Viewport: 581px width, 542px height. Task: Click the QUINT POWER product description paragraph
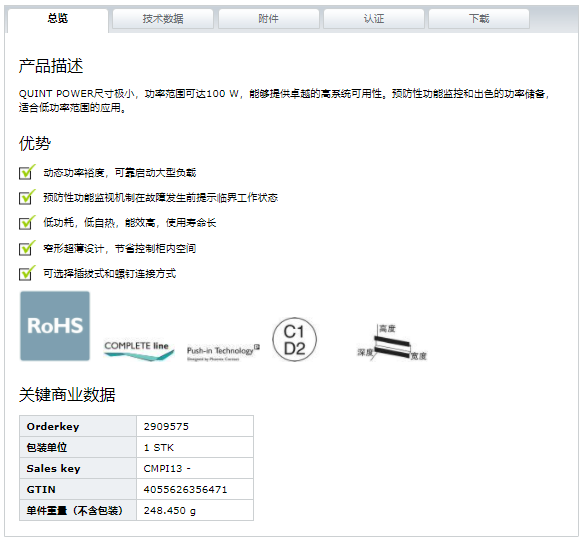click(x=284, y=100)
